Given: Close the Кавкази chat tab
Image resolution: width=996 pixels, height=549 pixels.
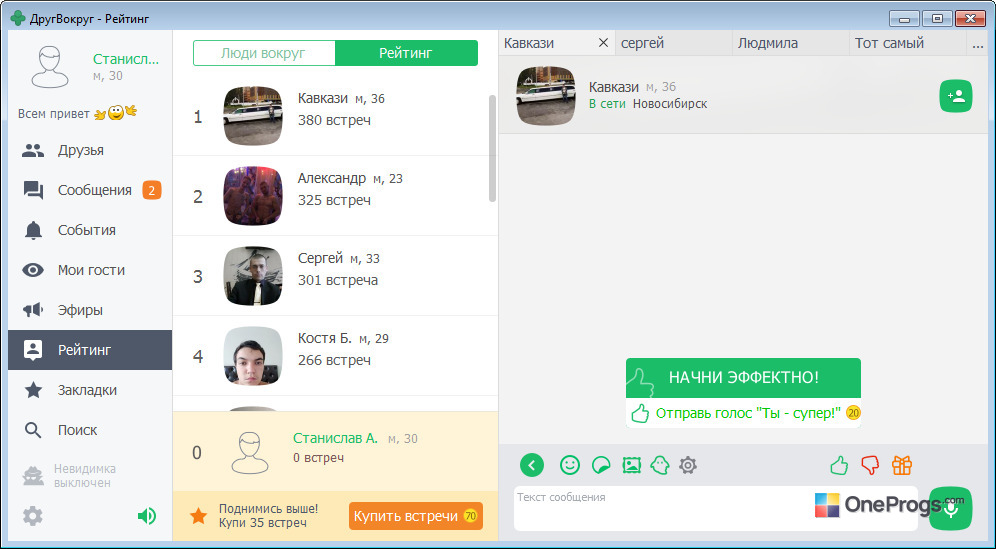Looking at the screenshot, I should 603,43.
